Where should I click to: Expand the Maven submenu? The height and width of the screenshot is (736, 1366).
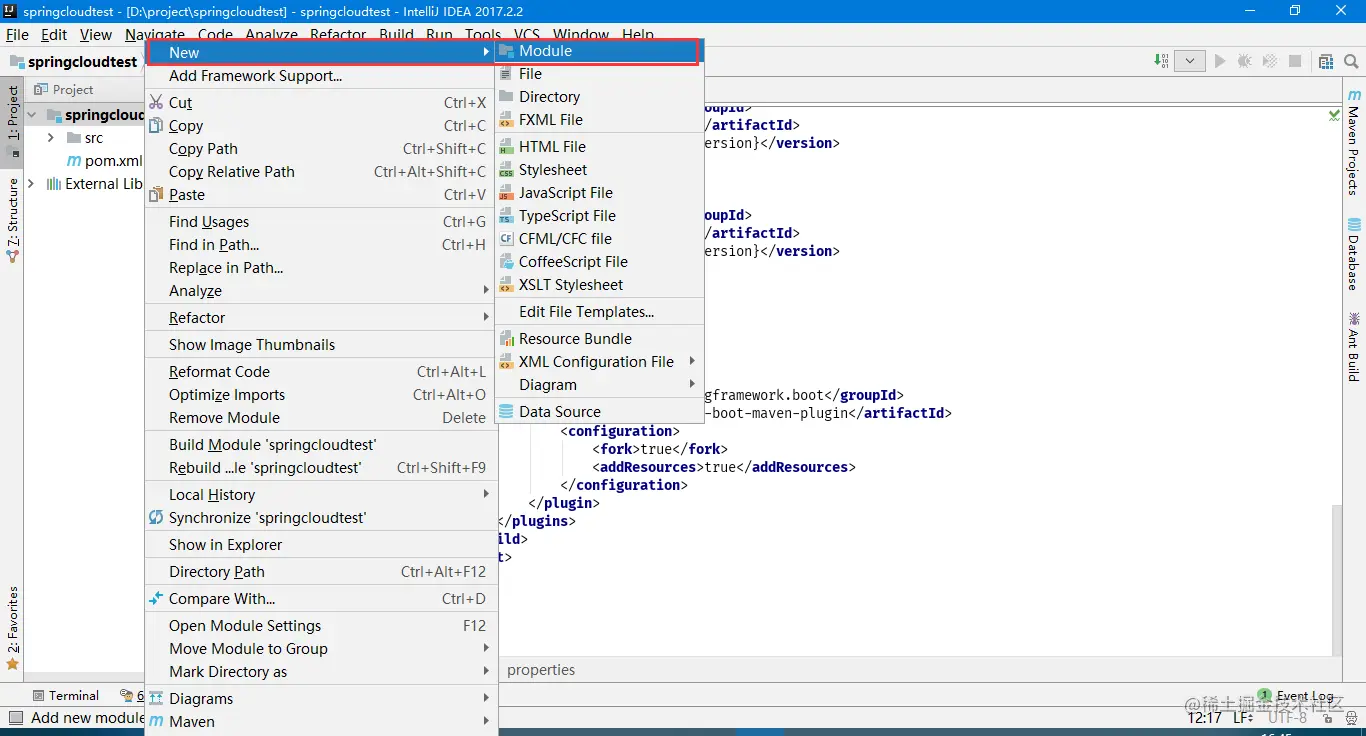pos(320,722)
